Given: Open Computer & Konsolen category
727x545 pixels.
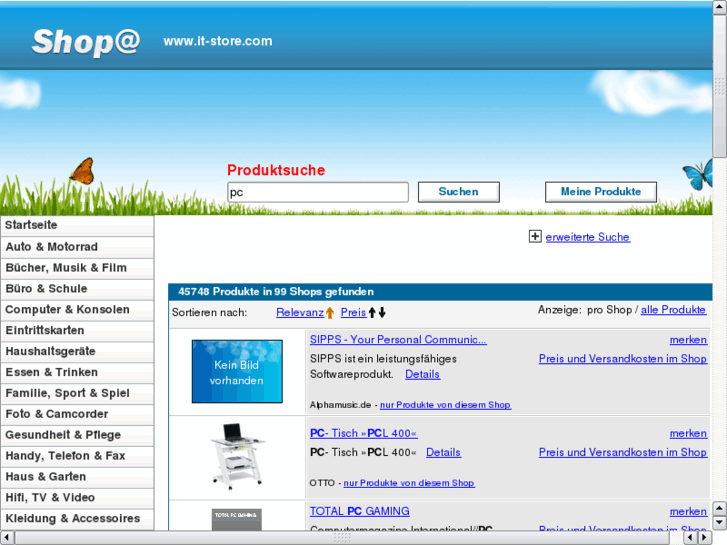Looking at the screenshot, I should click(x=77, y=309).
